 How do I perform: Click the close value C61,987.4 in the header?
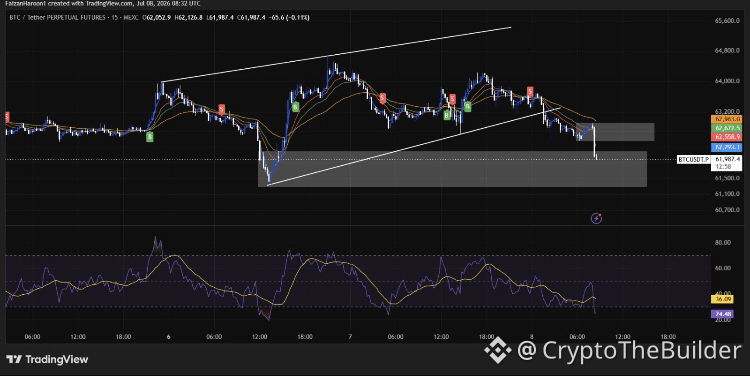point(251,18)
